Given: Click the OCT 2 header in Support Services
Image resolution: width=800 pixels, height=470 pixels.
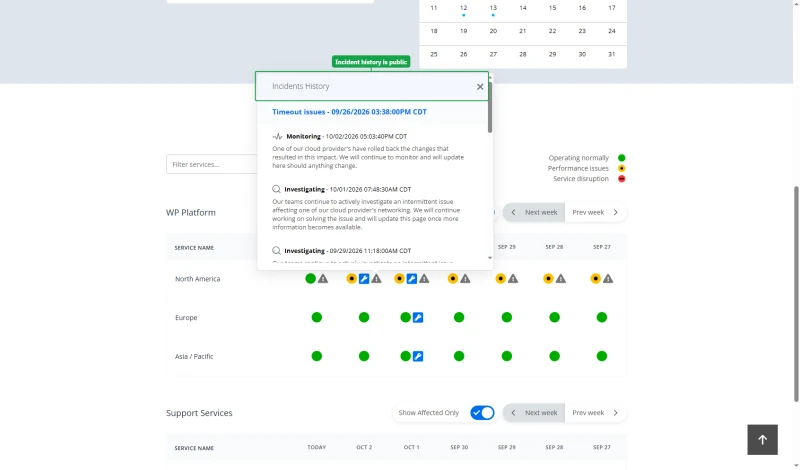Looking at the screenshot, I should pos(364,447).
